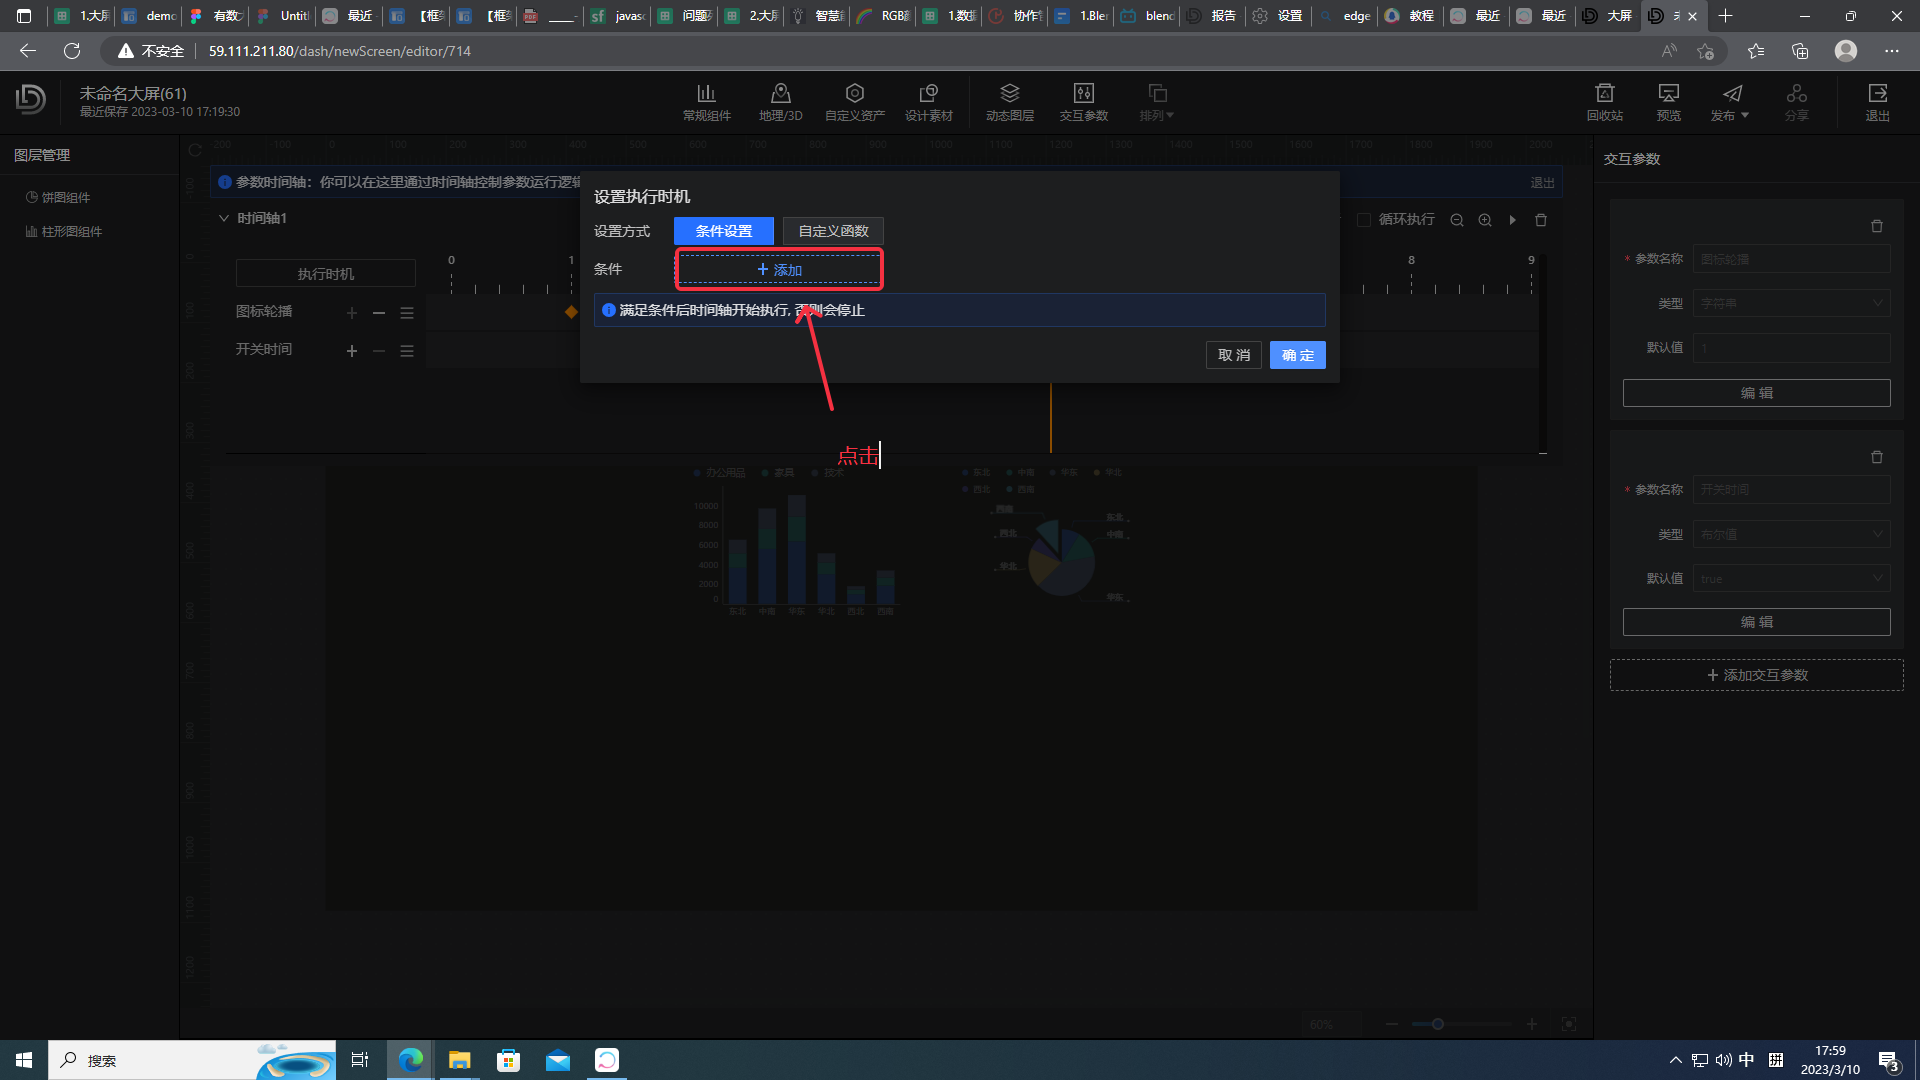1920x1080 pixels.
Task: Zoom in the timeline
Action: [x=1485, y=220]
